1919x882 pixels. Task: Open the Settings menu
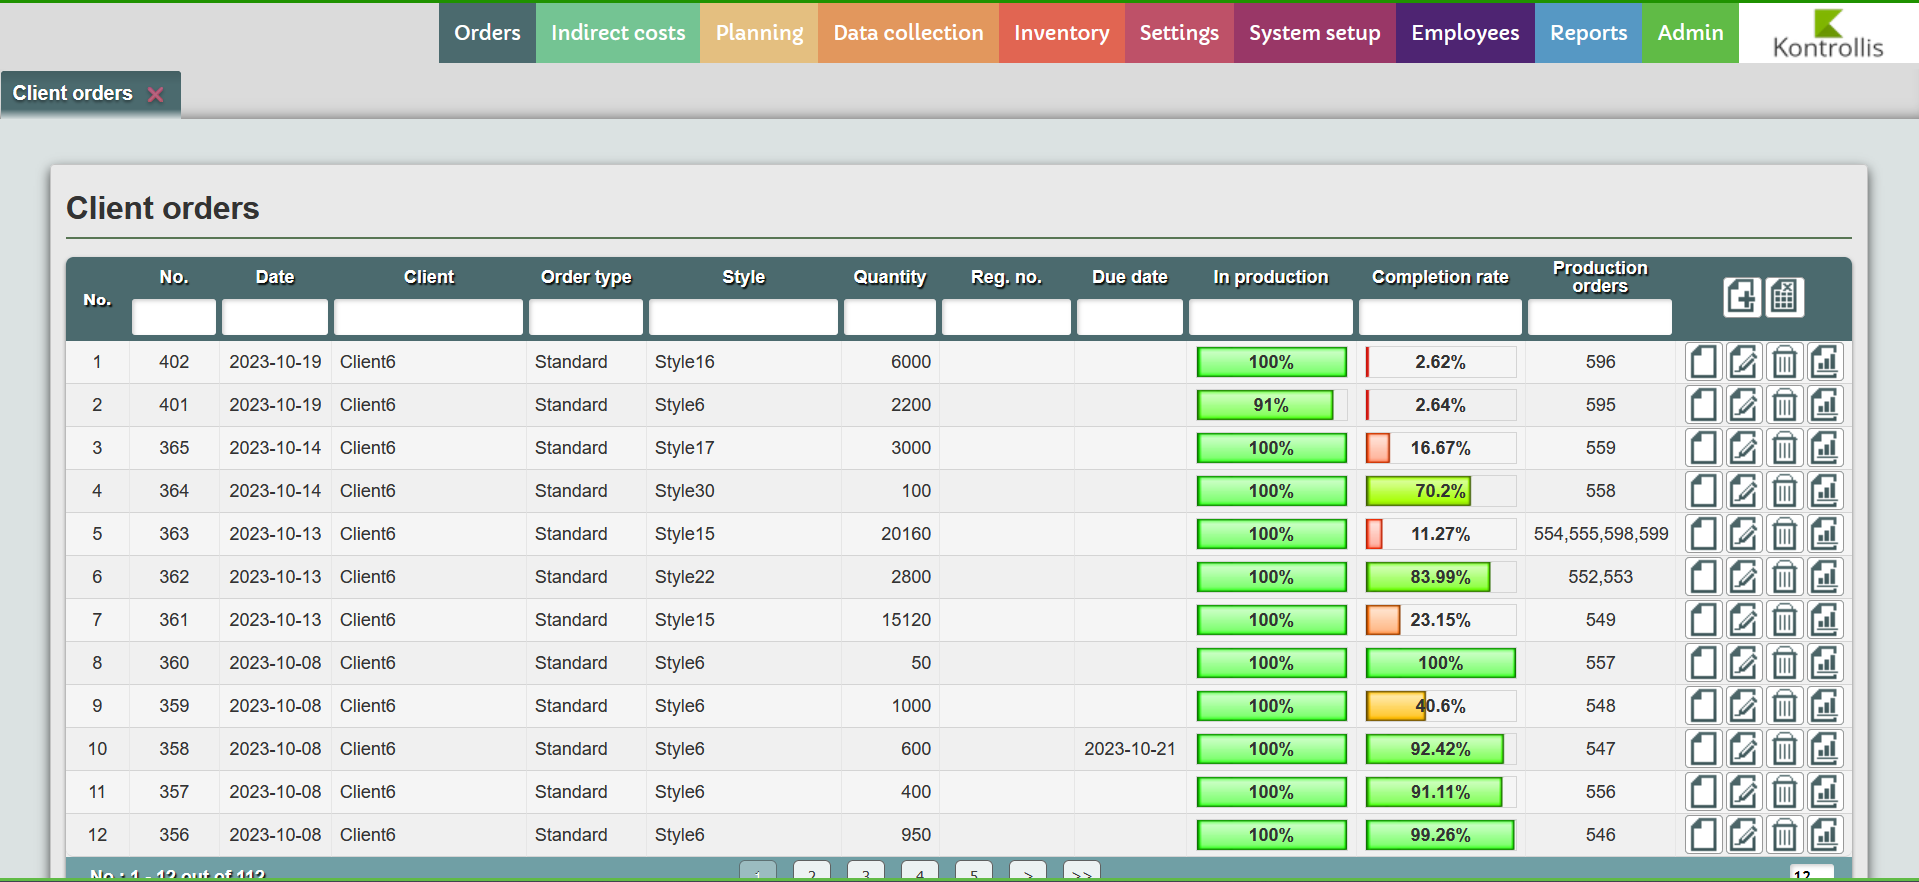tap(1179, 33)
